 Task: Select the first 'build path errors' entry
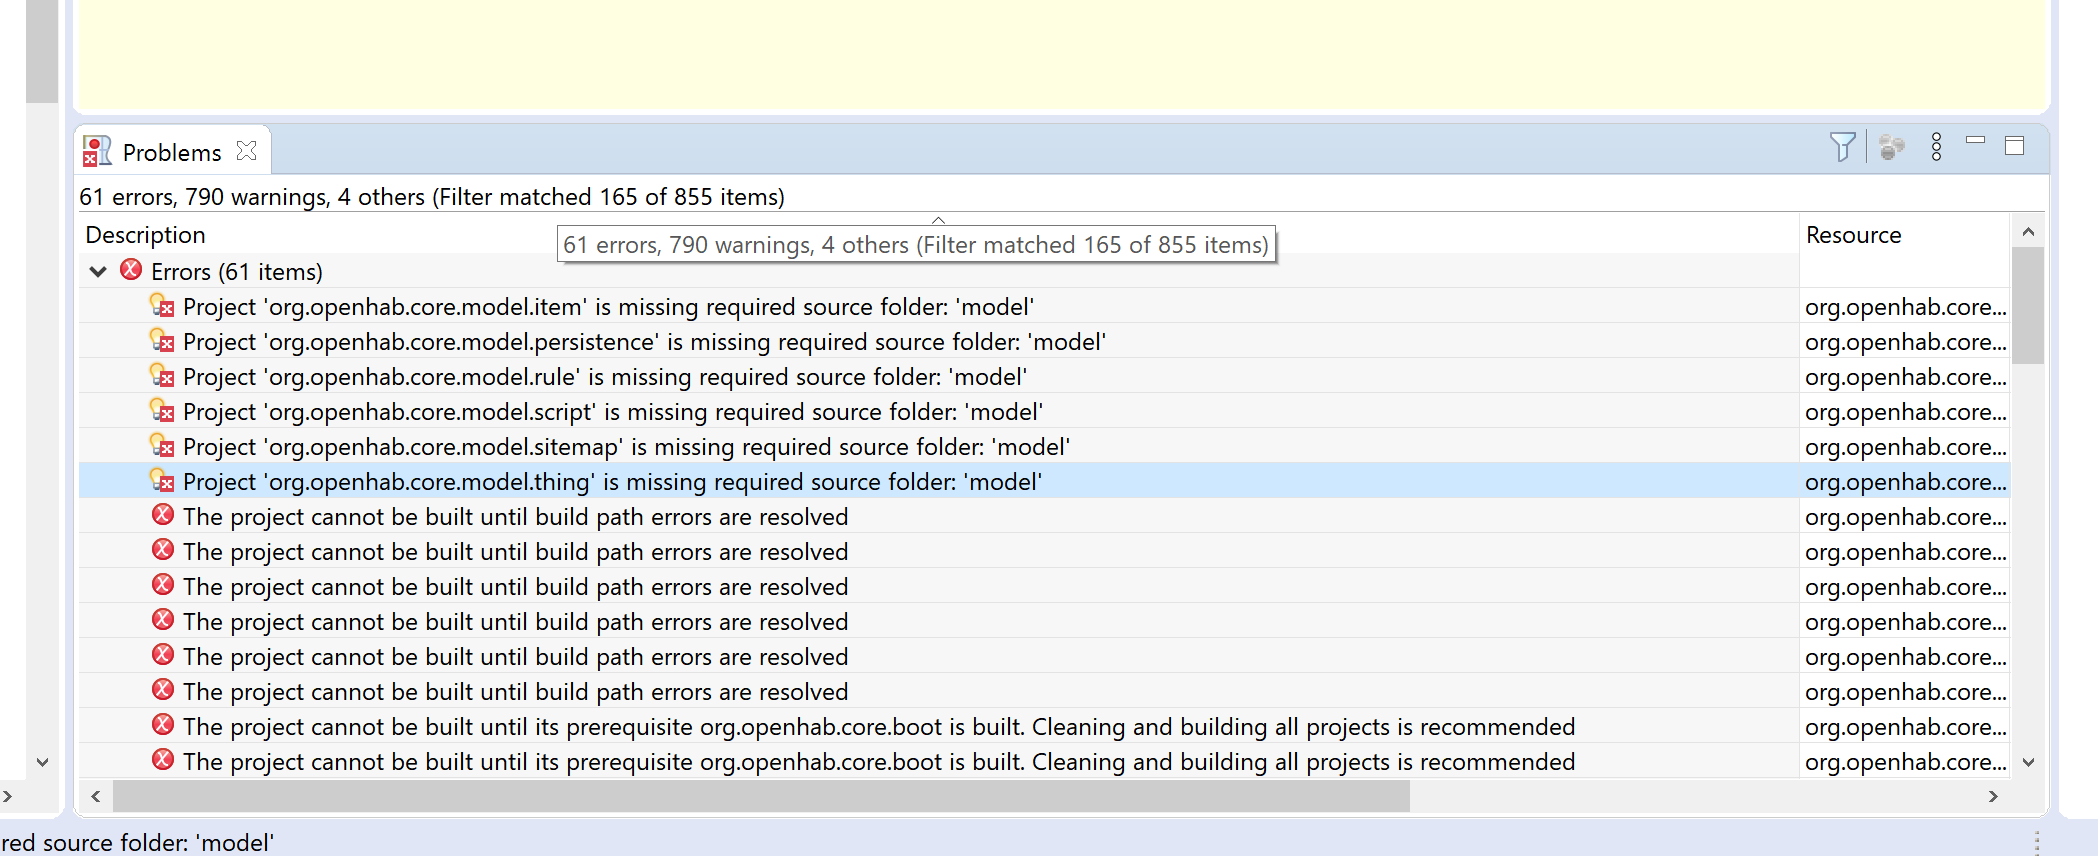click(515, 517)
